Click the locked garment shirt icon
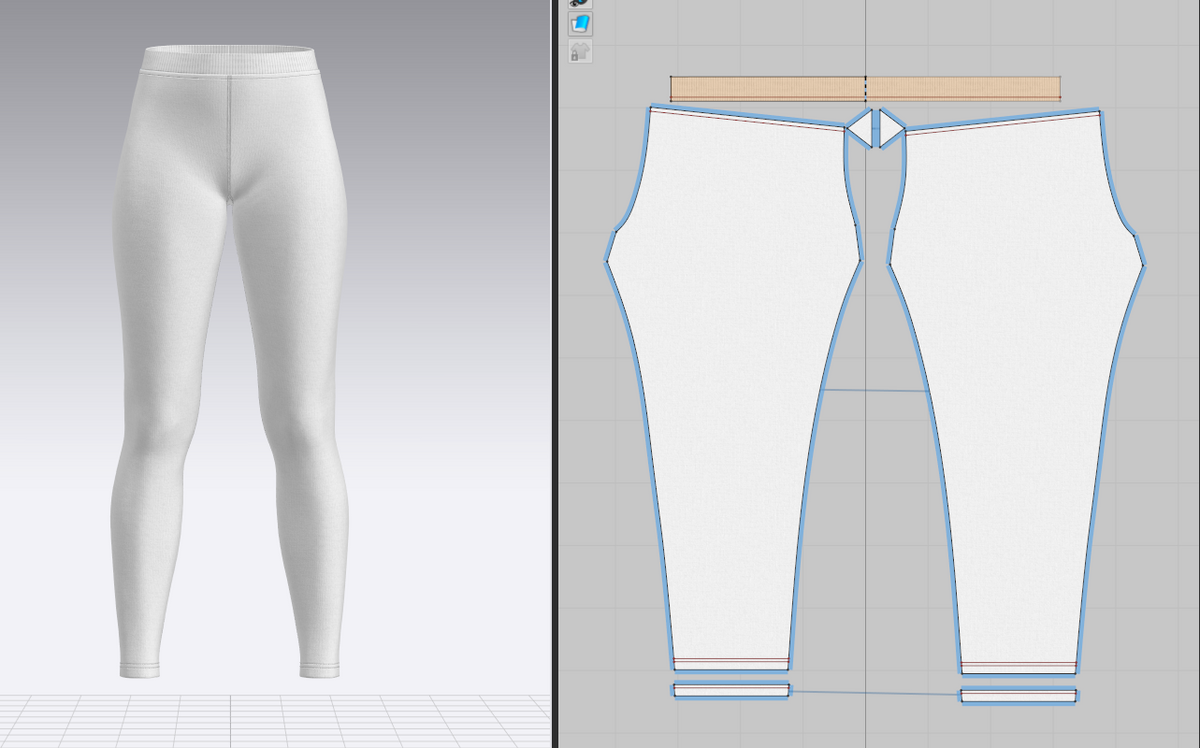Screen dimensions: 1200x748 580,51
